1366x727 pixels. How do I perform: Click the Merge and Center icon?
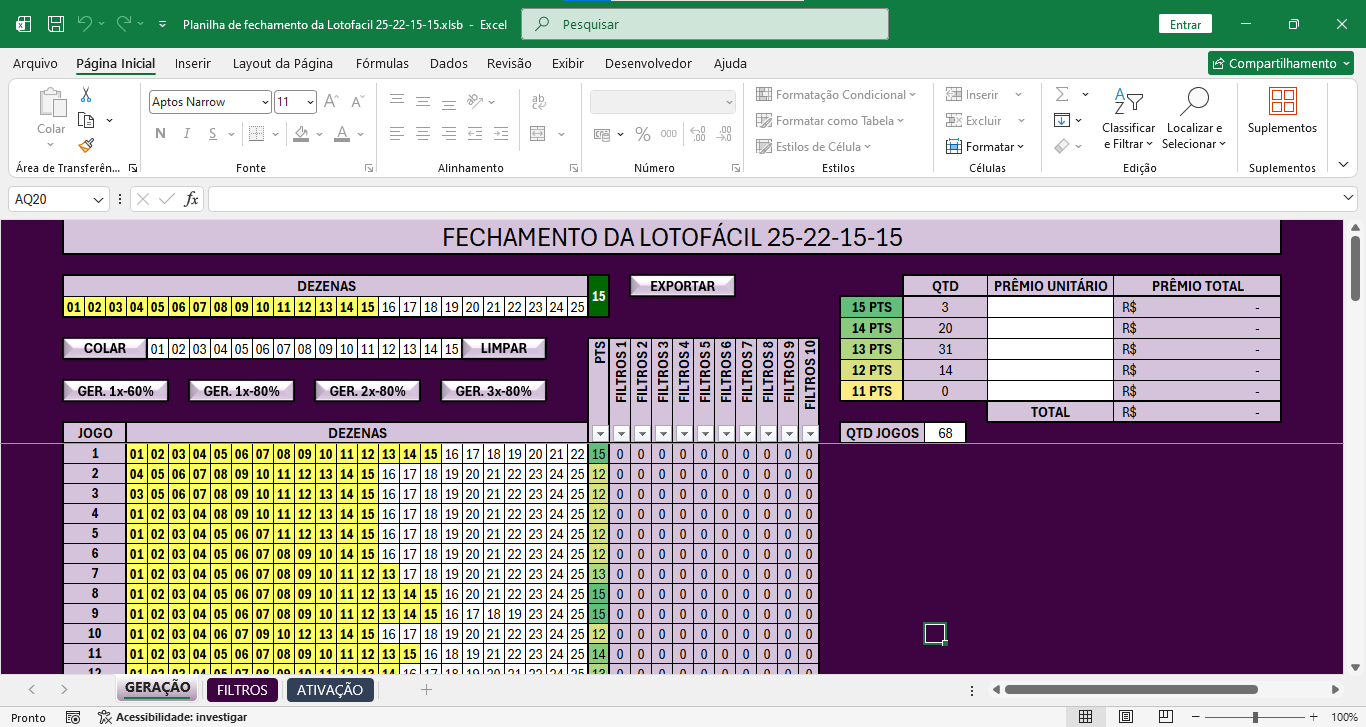[x=538, y=134]
